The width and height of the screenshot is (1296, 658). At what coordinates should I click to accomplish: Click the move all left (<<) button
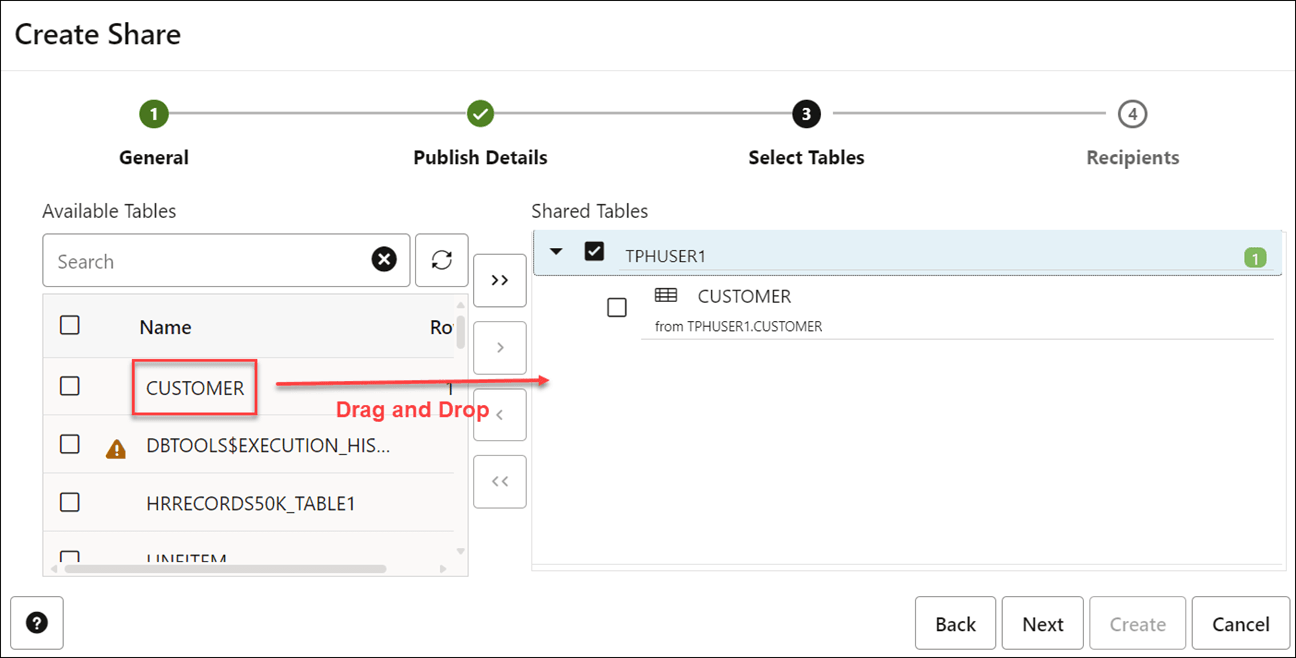pyautogui.click(x=499, y=481)
